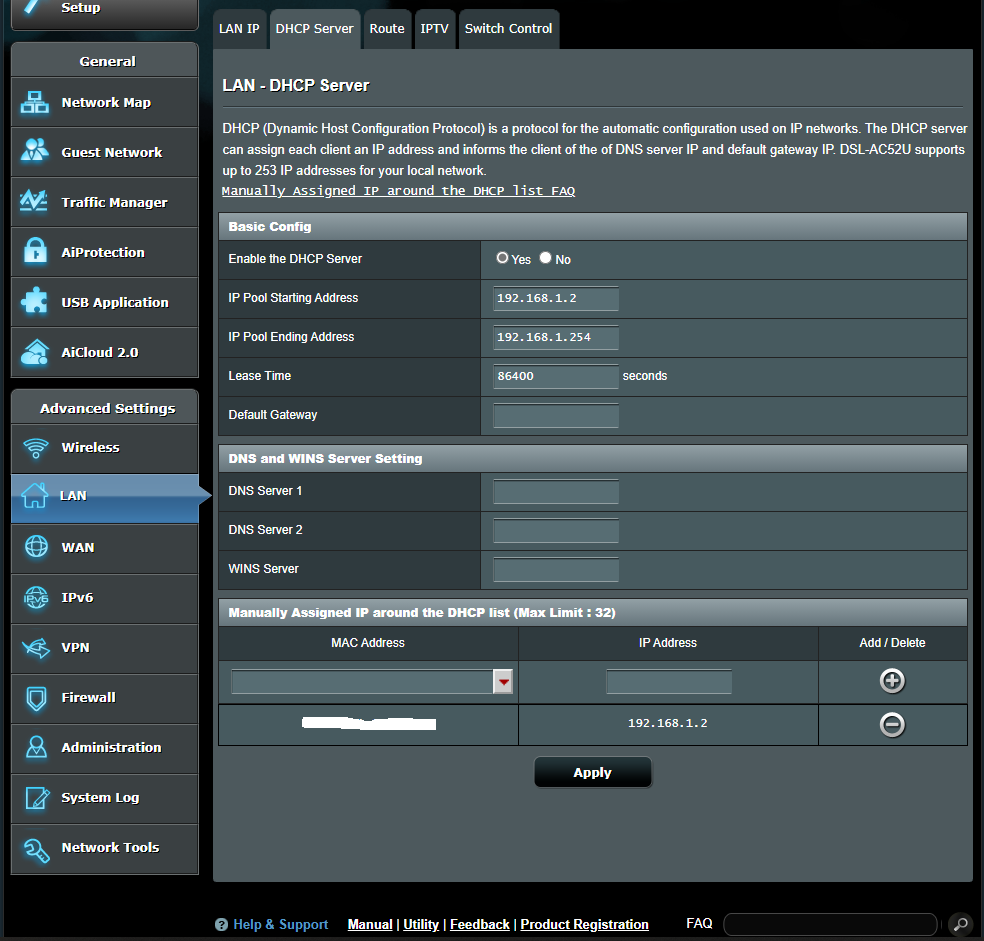Image resolution: width=984 pixels, height=941 pixels.
Task: Delete the 192.168.1.2 assigned entry
Action: tap(892, 725)
